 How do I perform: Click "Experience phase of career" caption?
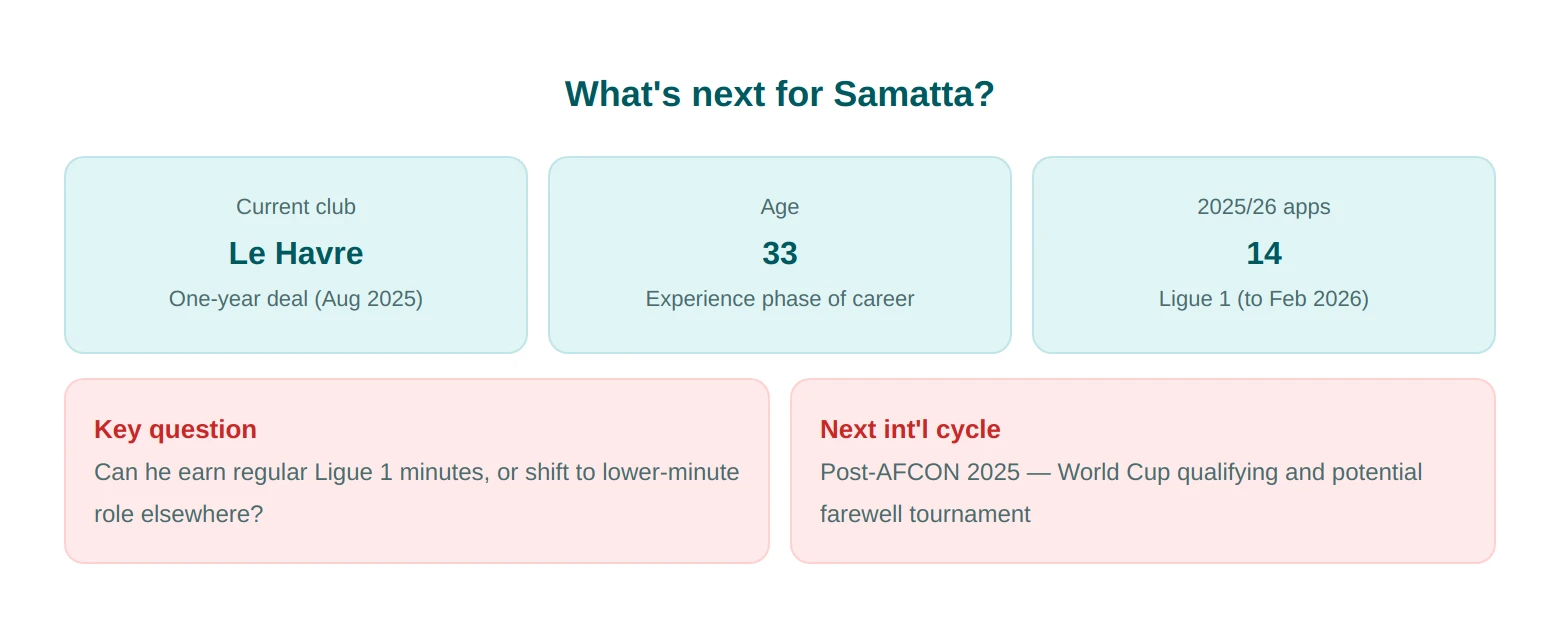click(780, 299)
